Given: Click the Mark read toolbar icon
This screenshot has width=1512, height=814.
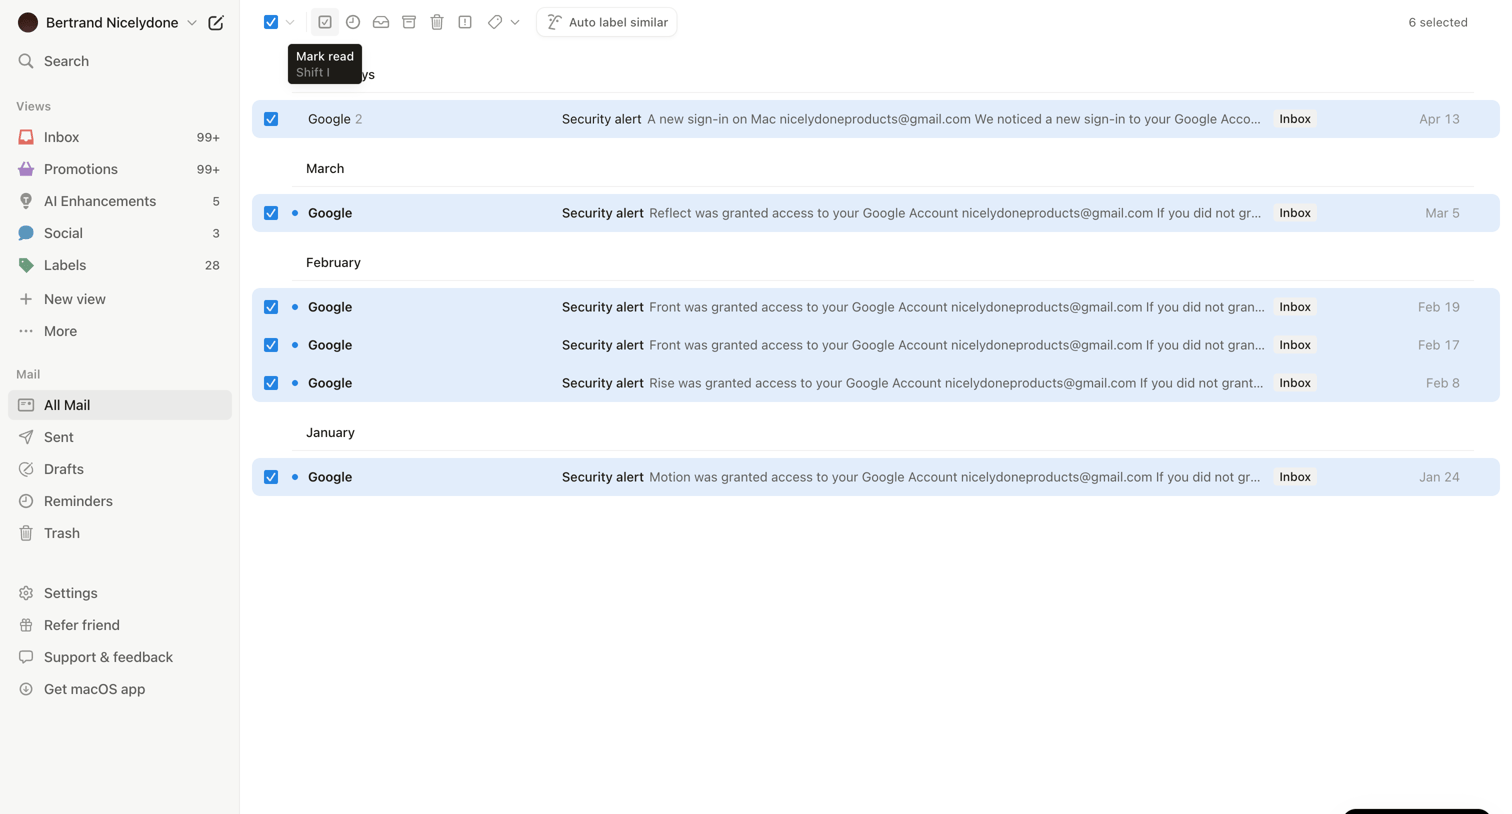Looking at the screenshot, I should click(x=325, y=22).
